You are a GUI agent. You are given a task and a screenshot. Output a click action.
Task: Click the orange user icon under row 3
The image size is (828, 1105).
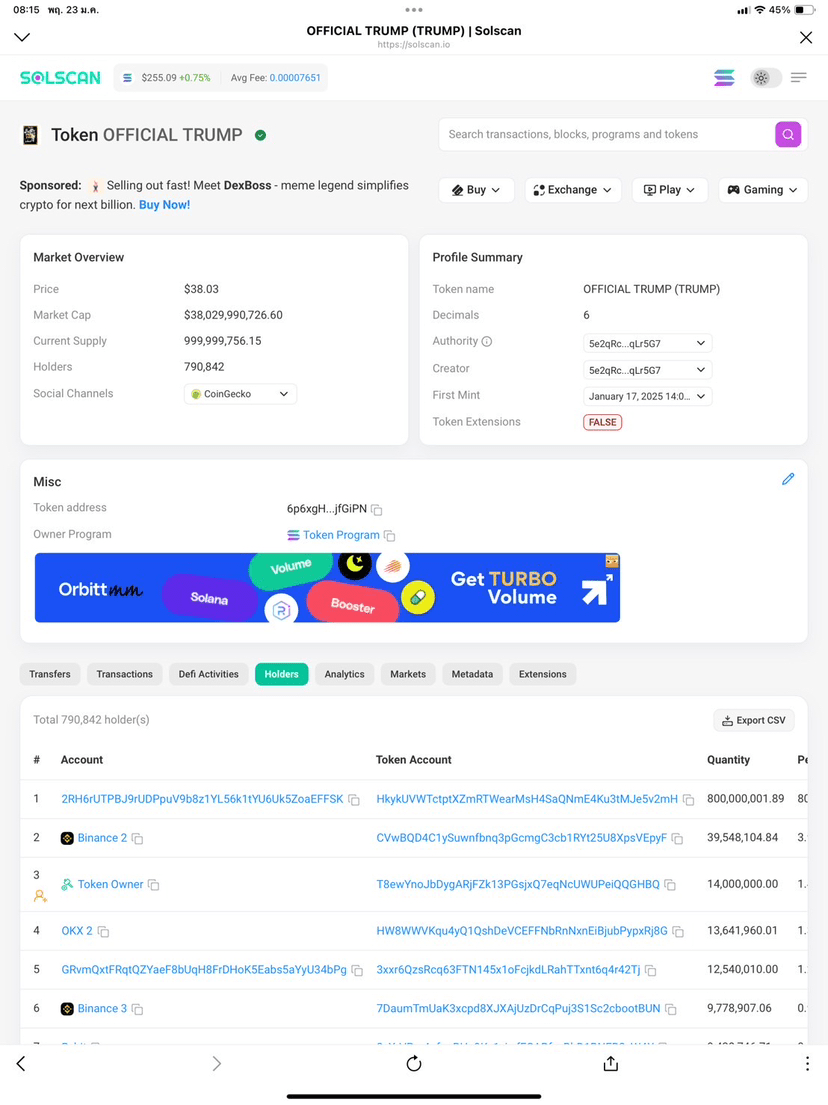pos(40,896)
